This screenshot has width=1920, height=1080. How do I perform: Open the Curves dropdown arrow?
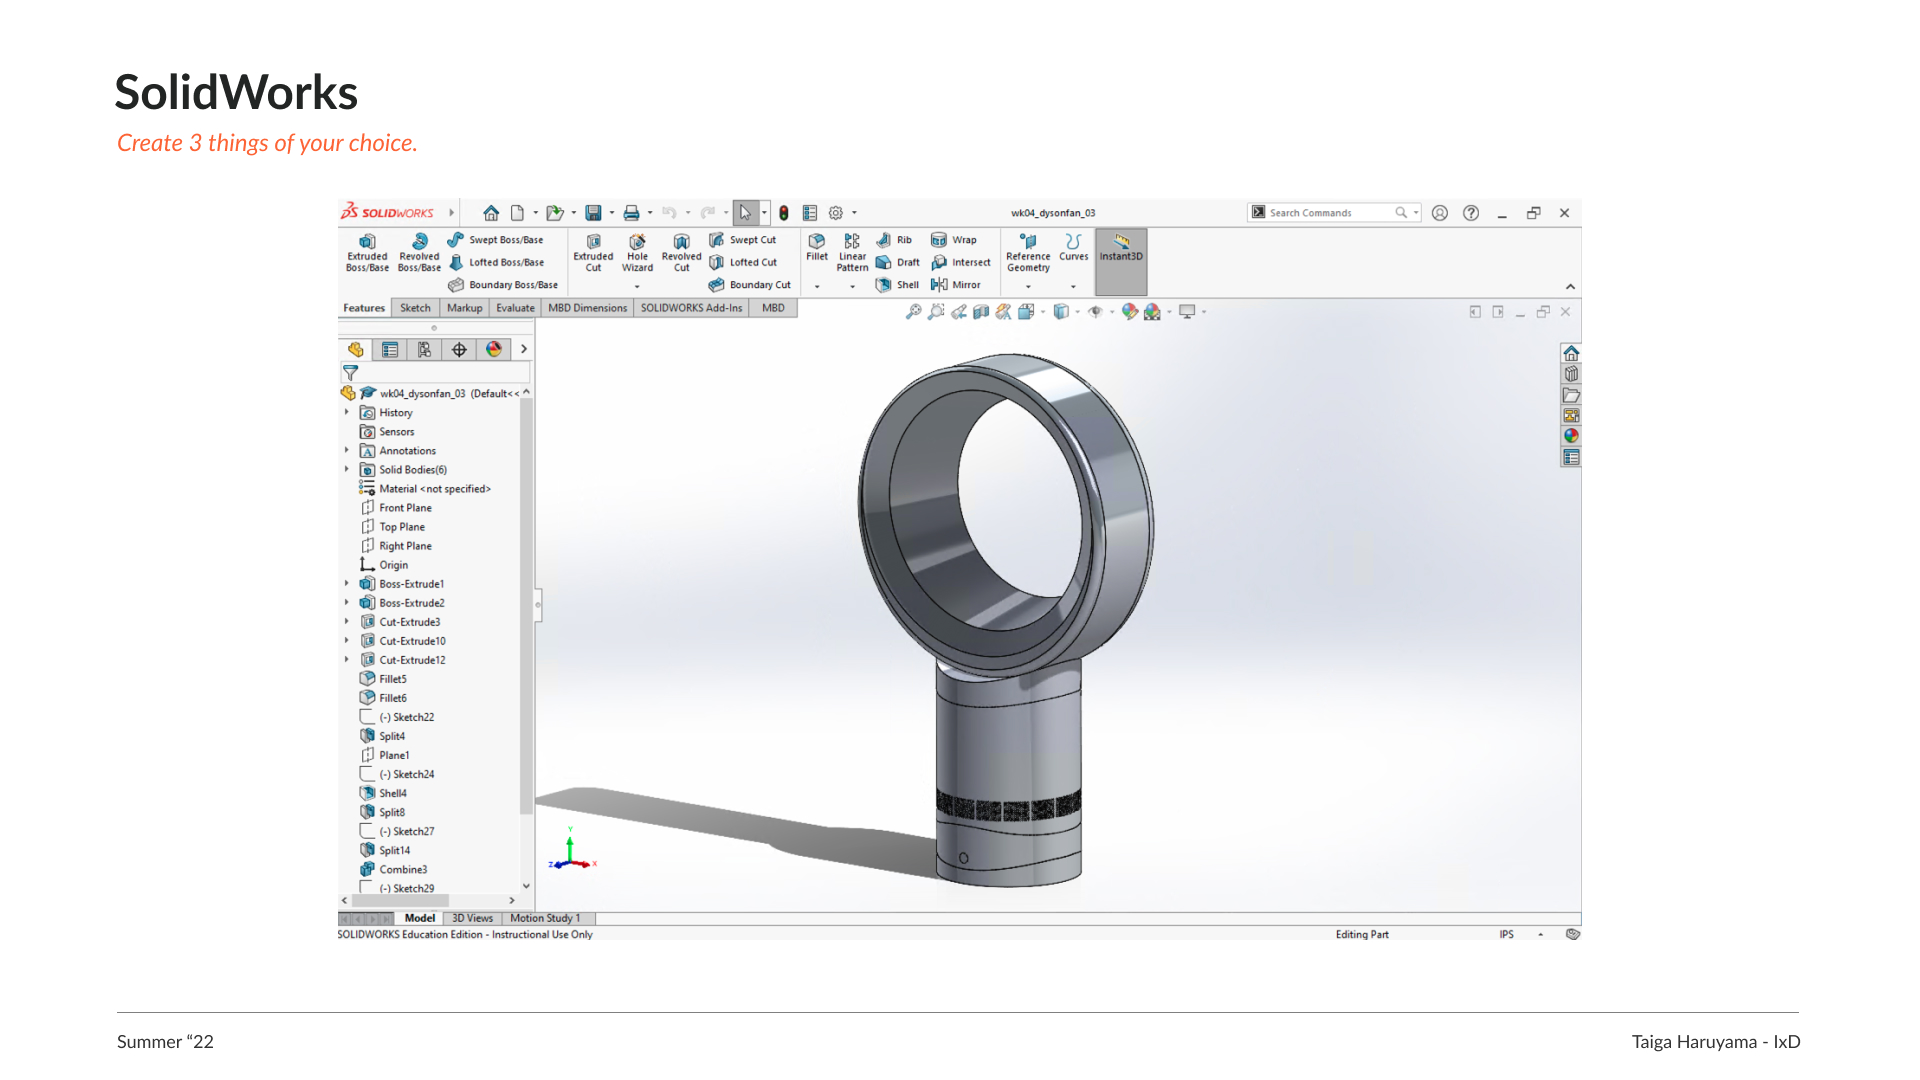pyautogui.click(x=1073, y=286)
